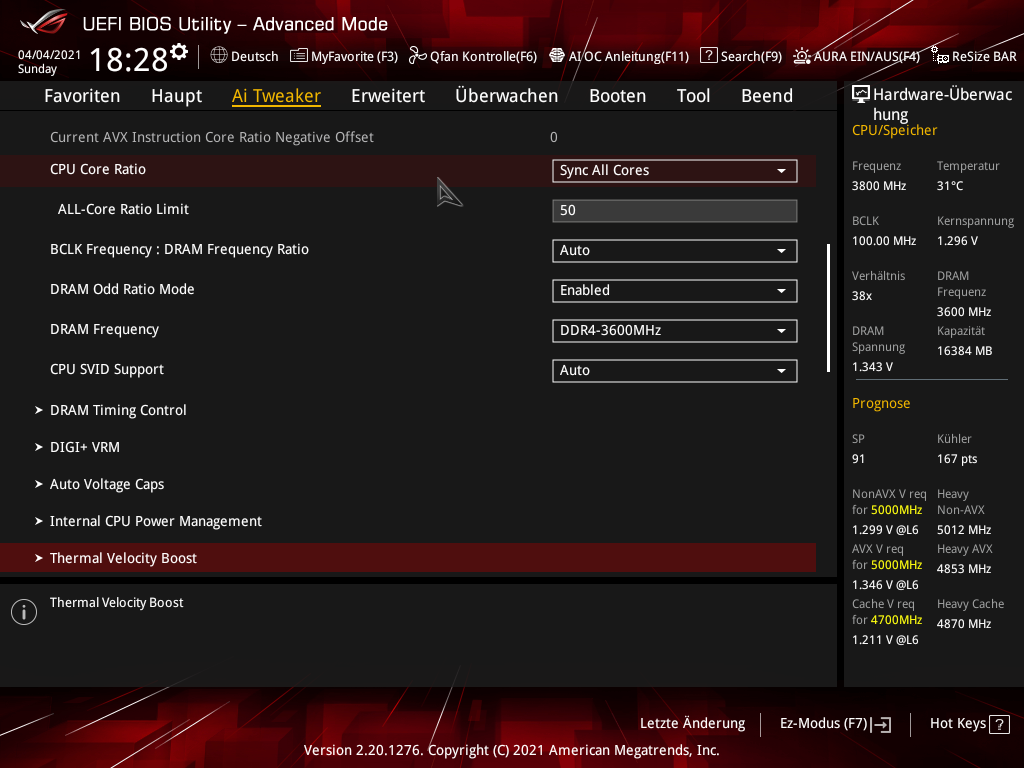Image resolution: width=1024 pixels, height=768 pixels.
Task: Click CPU Core Ratio label
Action: pyautogui.click(x=98, y=169)
